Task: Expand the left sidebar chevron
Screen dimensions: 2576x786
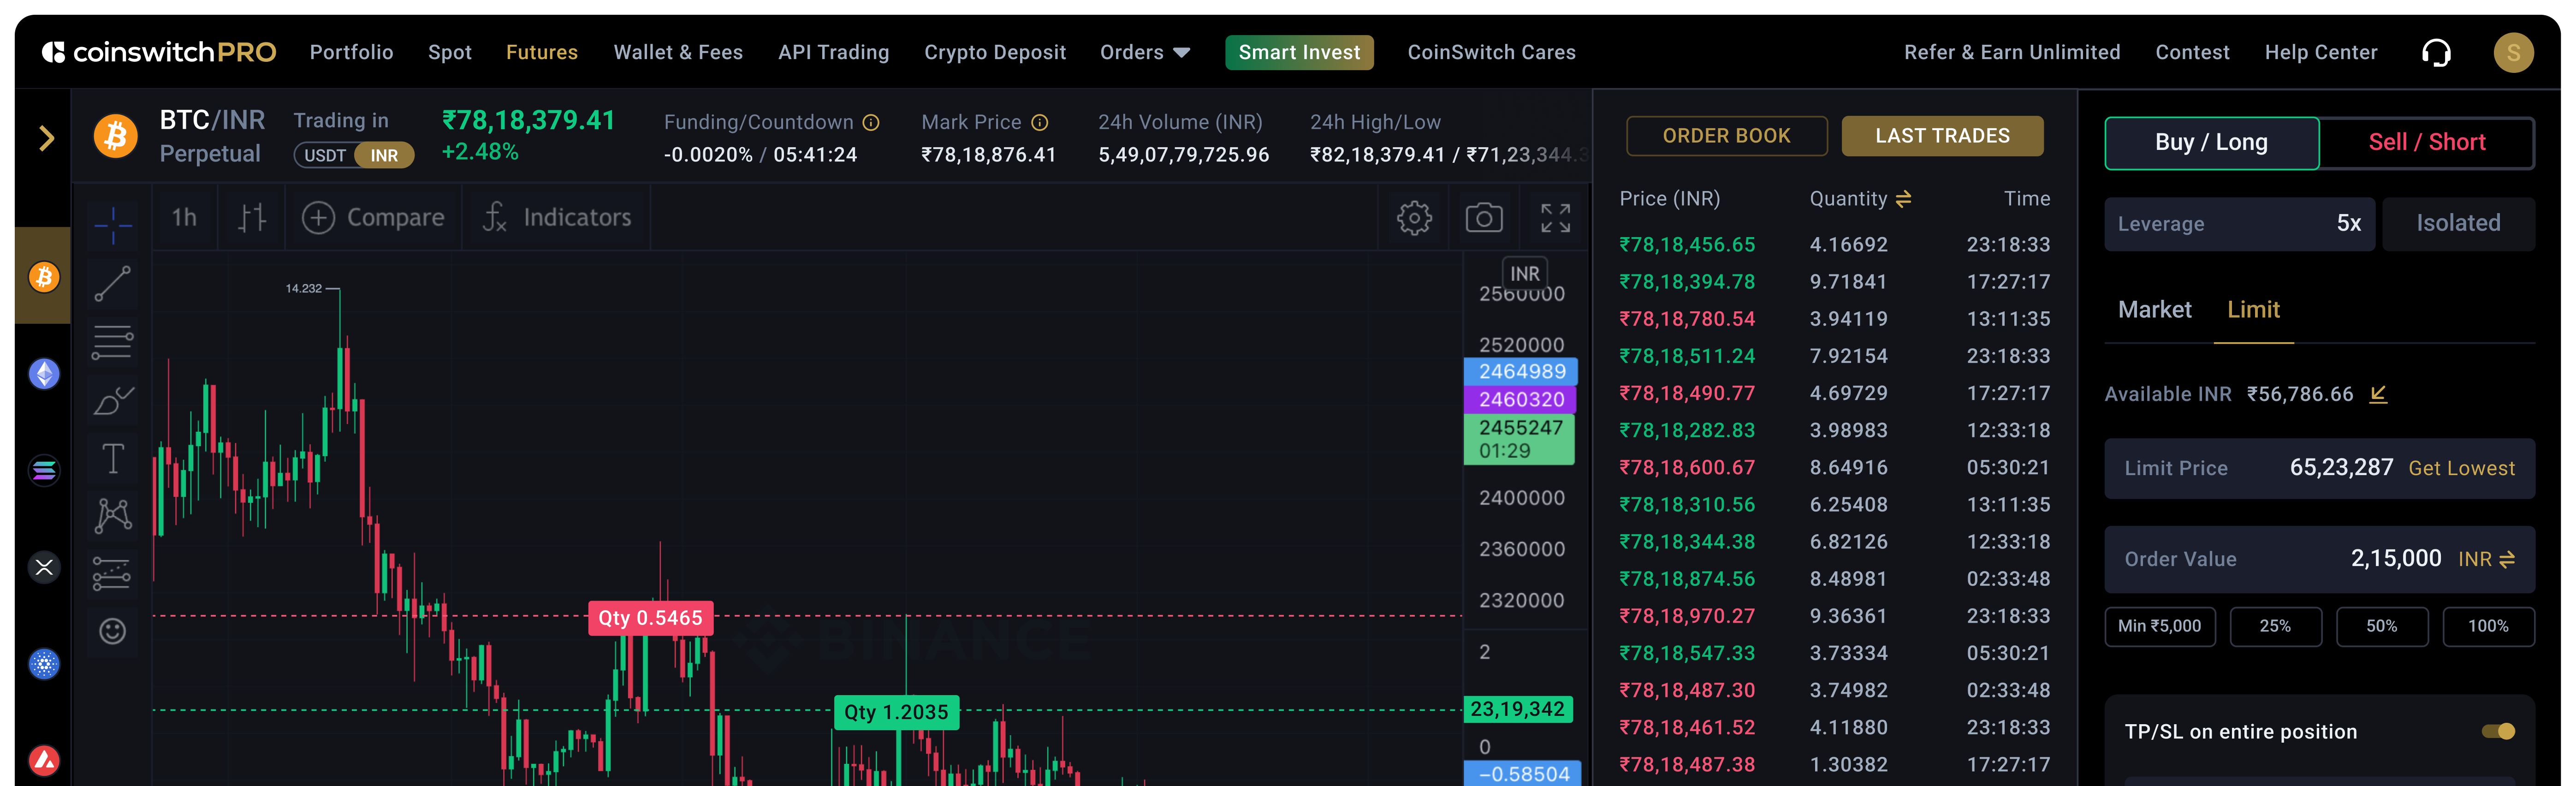Action: (x=45, y=138)
